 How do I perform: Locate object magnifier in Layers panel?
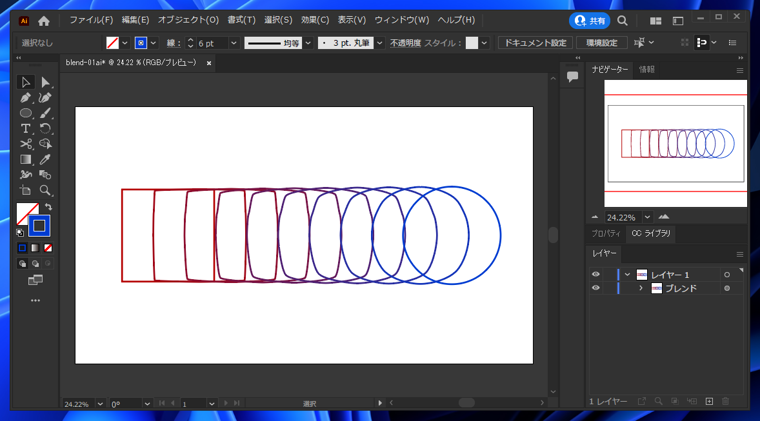658,401
